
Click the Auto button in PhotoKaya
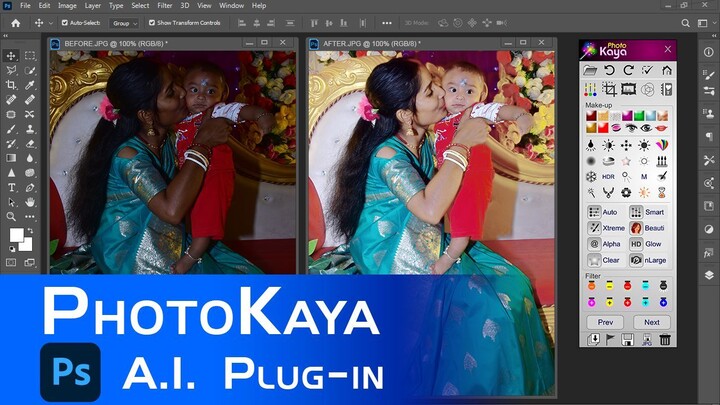pos(604,212)
